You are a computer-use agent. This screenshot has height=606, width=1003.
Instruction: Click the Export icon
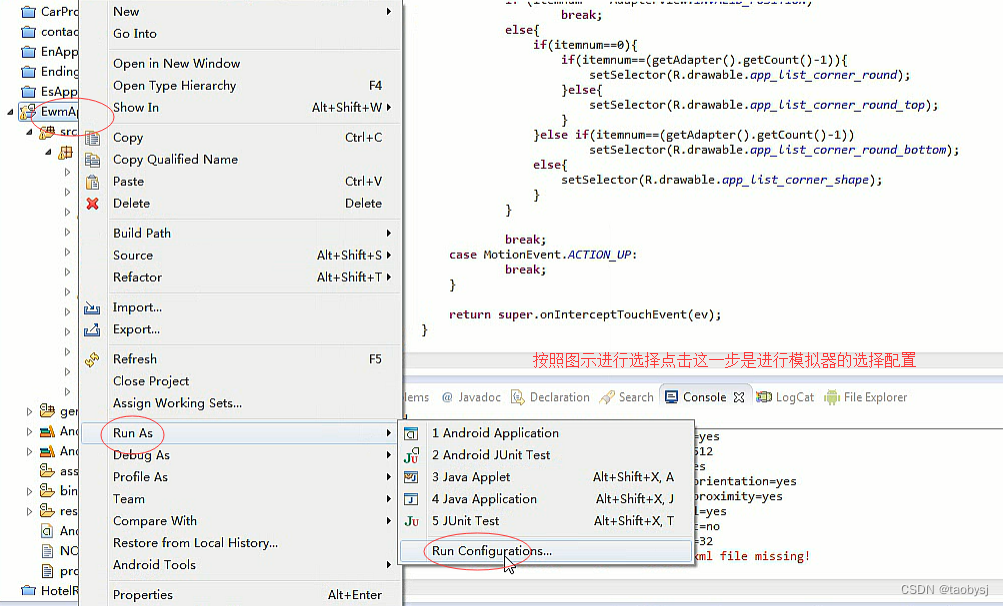point(92,330)
